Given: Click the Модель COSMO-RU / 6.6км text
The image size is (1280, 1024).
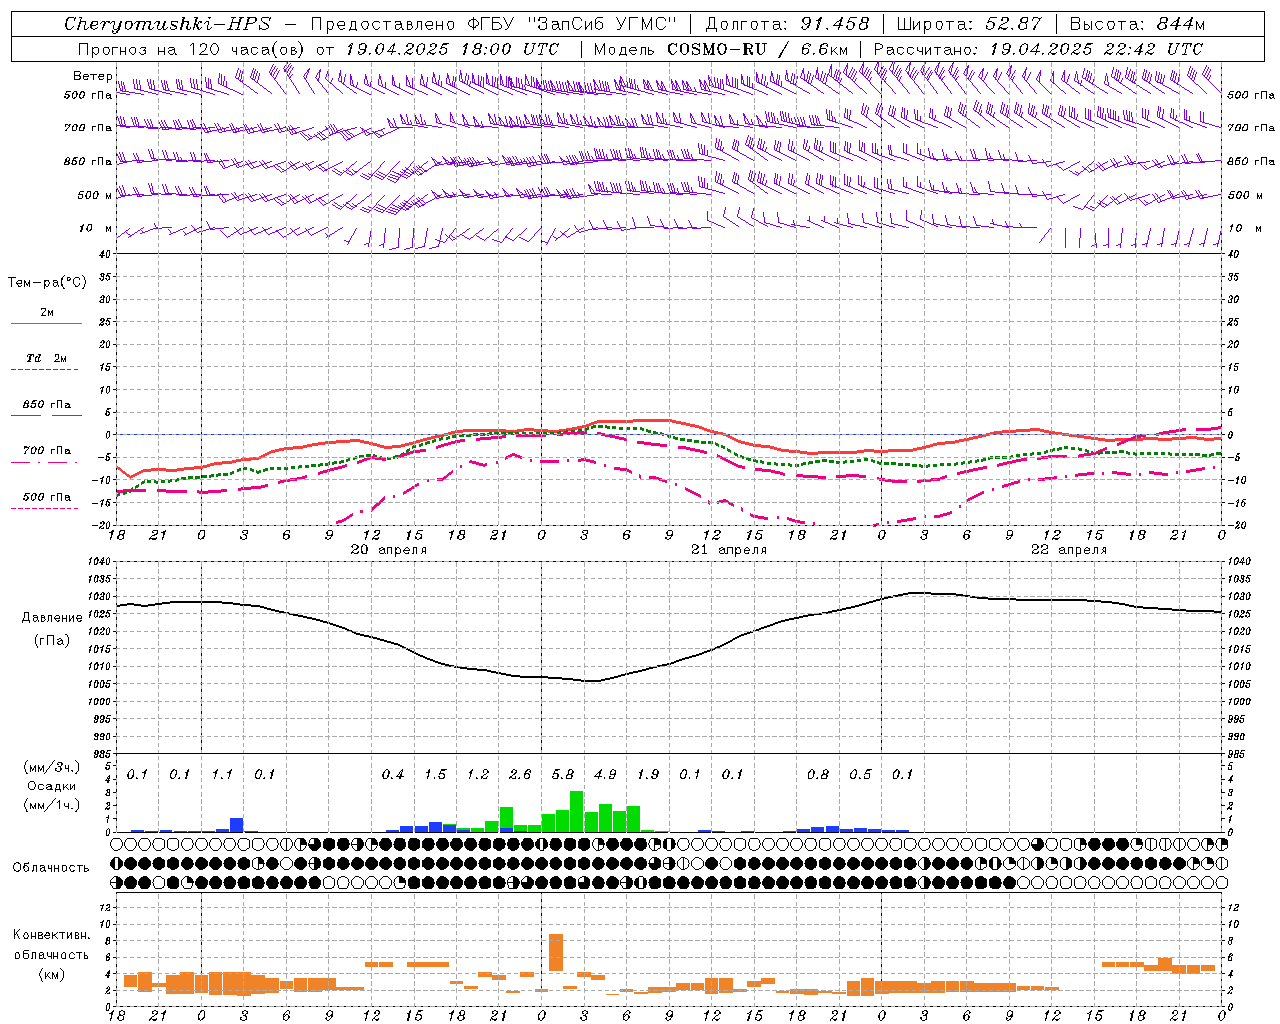Looking at the screenshot, I should pyautogui.click(x=720, y=49).
